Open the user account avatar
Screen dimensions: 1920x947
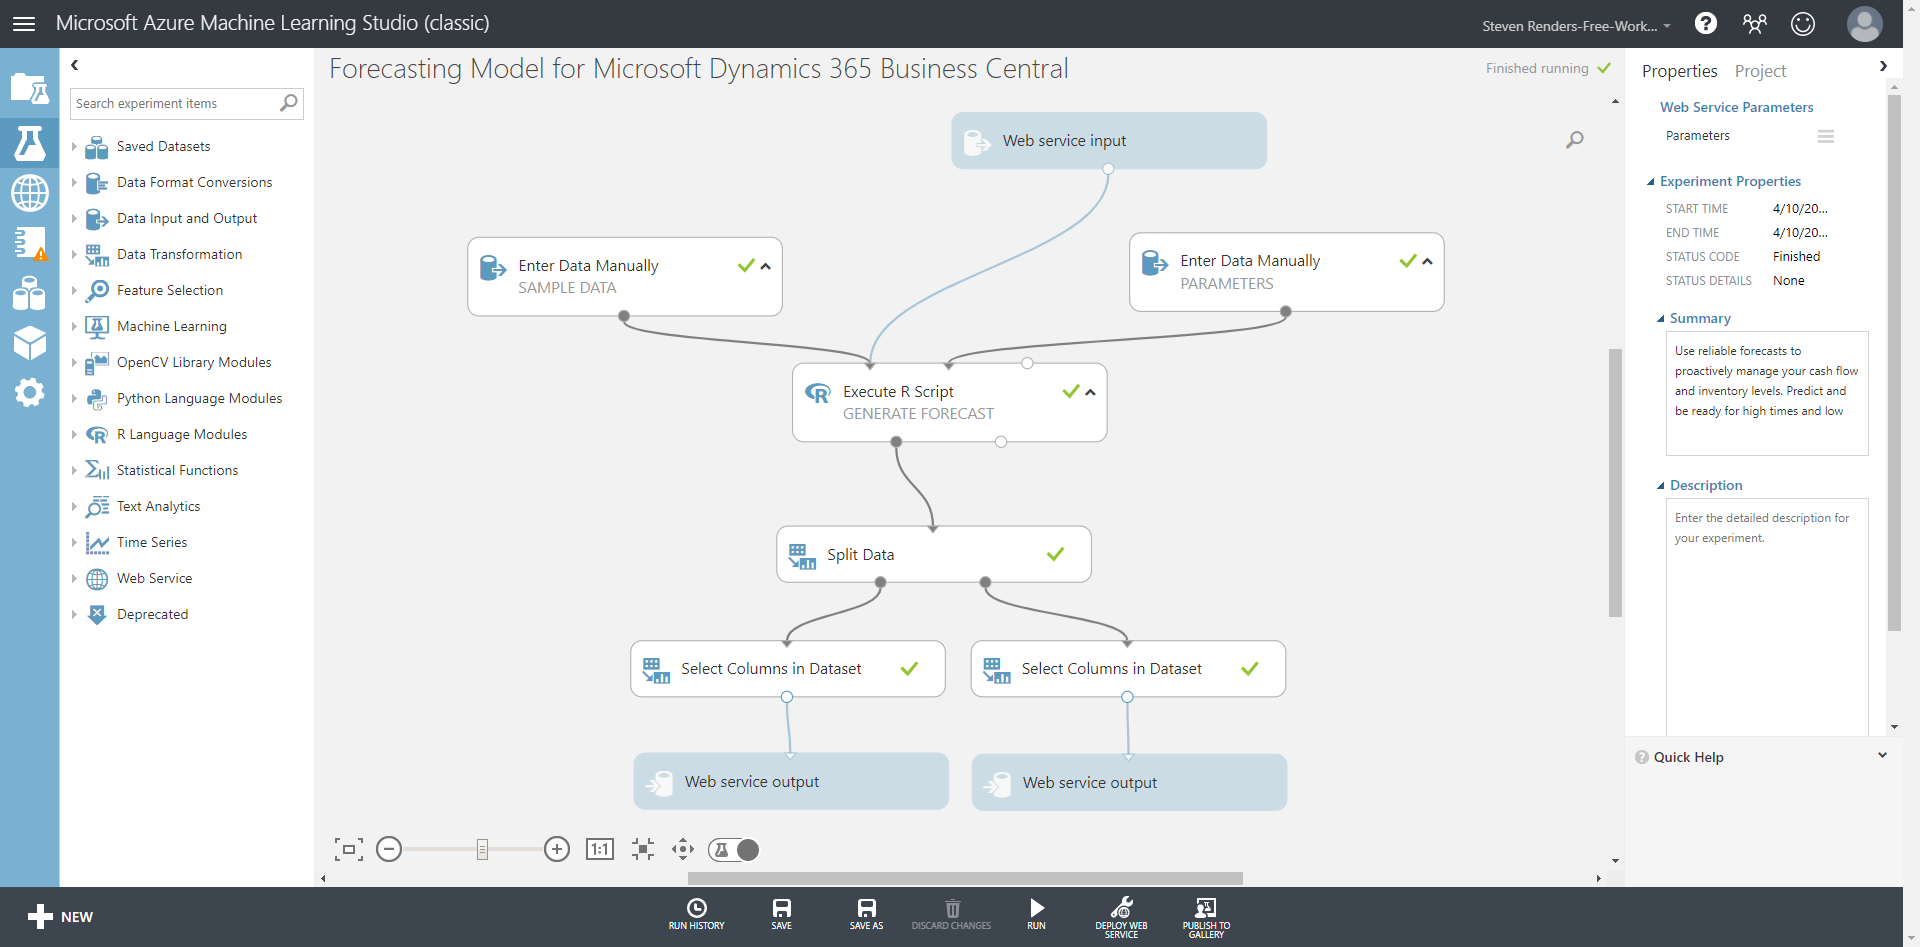click(x=1864, y=23)
